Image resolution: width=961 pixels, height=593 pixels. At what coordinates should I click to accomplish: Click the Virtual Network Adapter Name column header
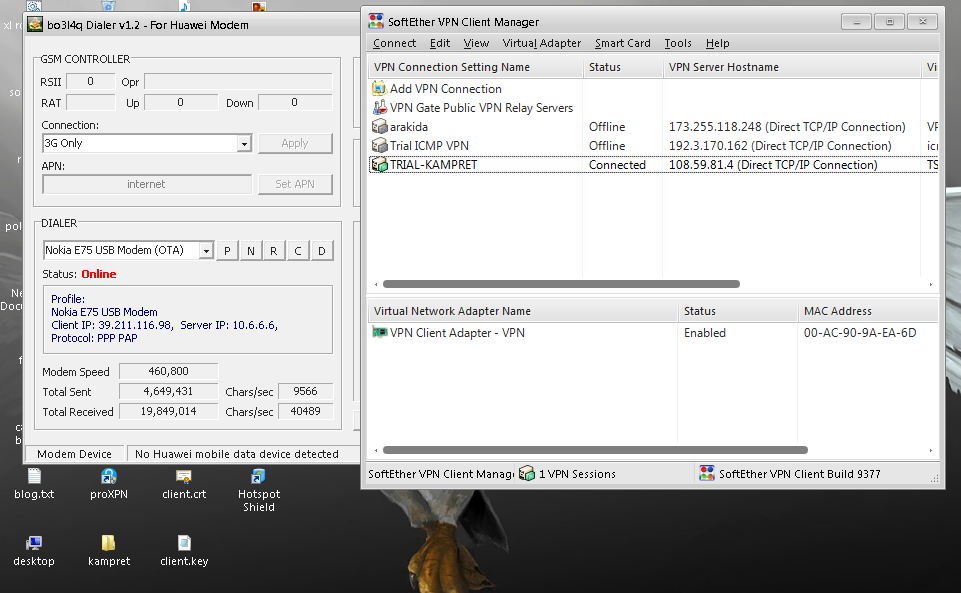pyautogui.click(x=523, y=311)
